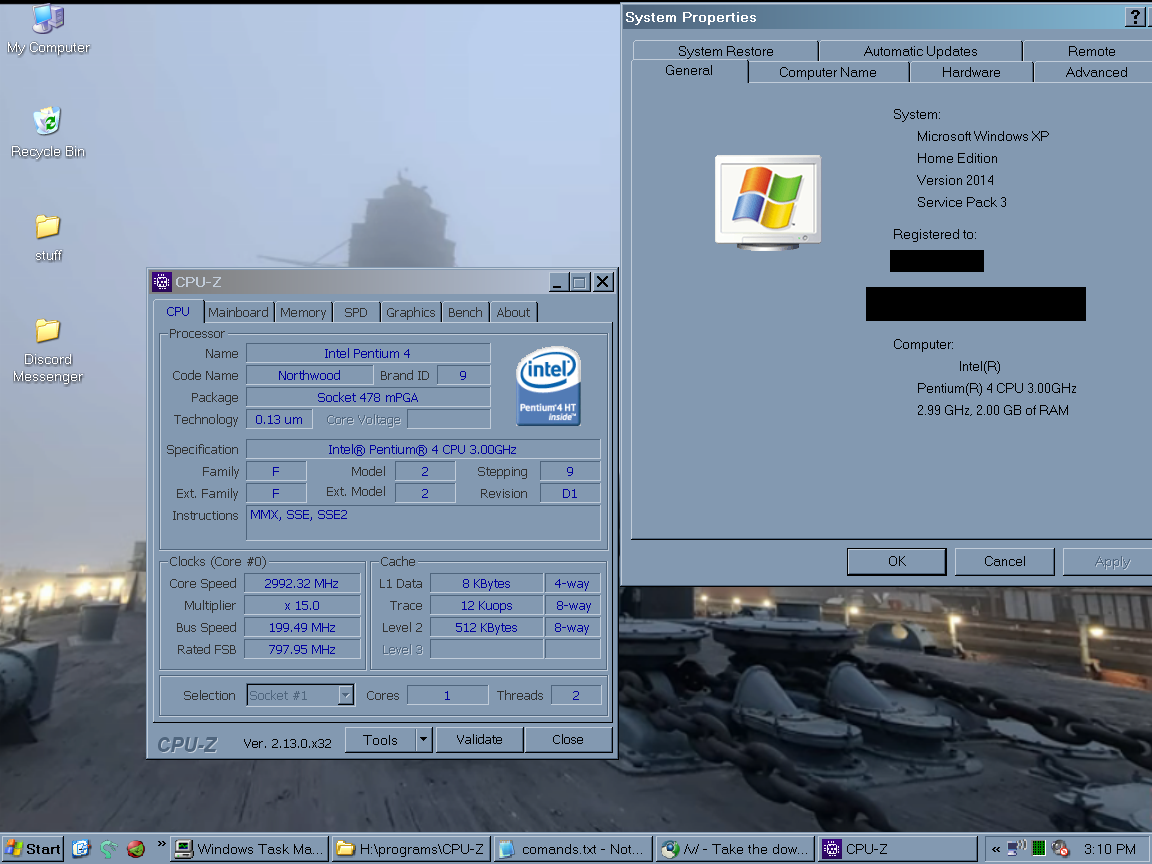
Task: Click the Multiplier value x 15.0
Action: click(x=302, y=605)
